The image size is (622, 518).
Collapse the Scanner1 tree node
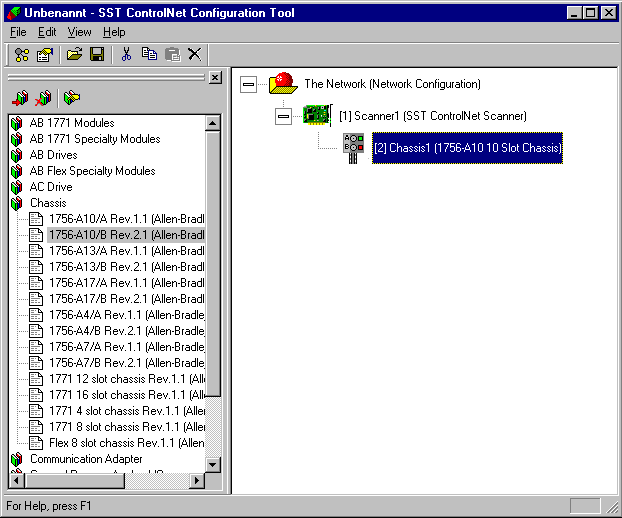pyautogui.click(x=283, y=116)
